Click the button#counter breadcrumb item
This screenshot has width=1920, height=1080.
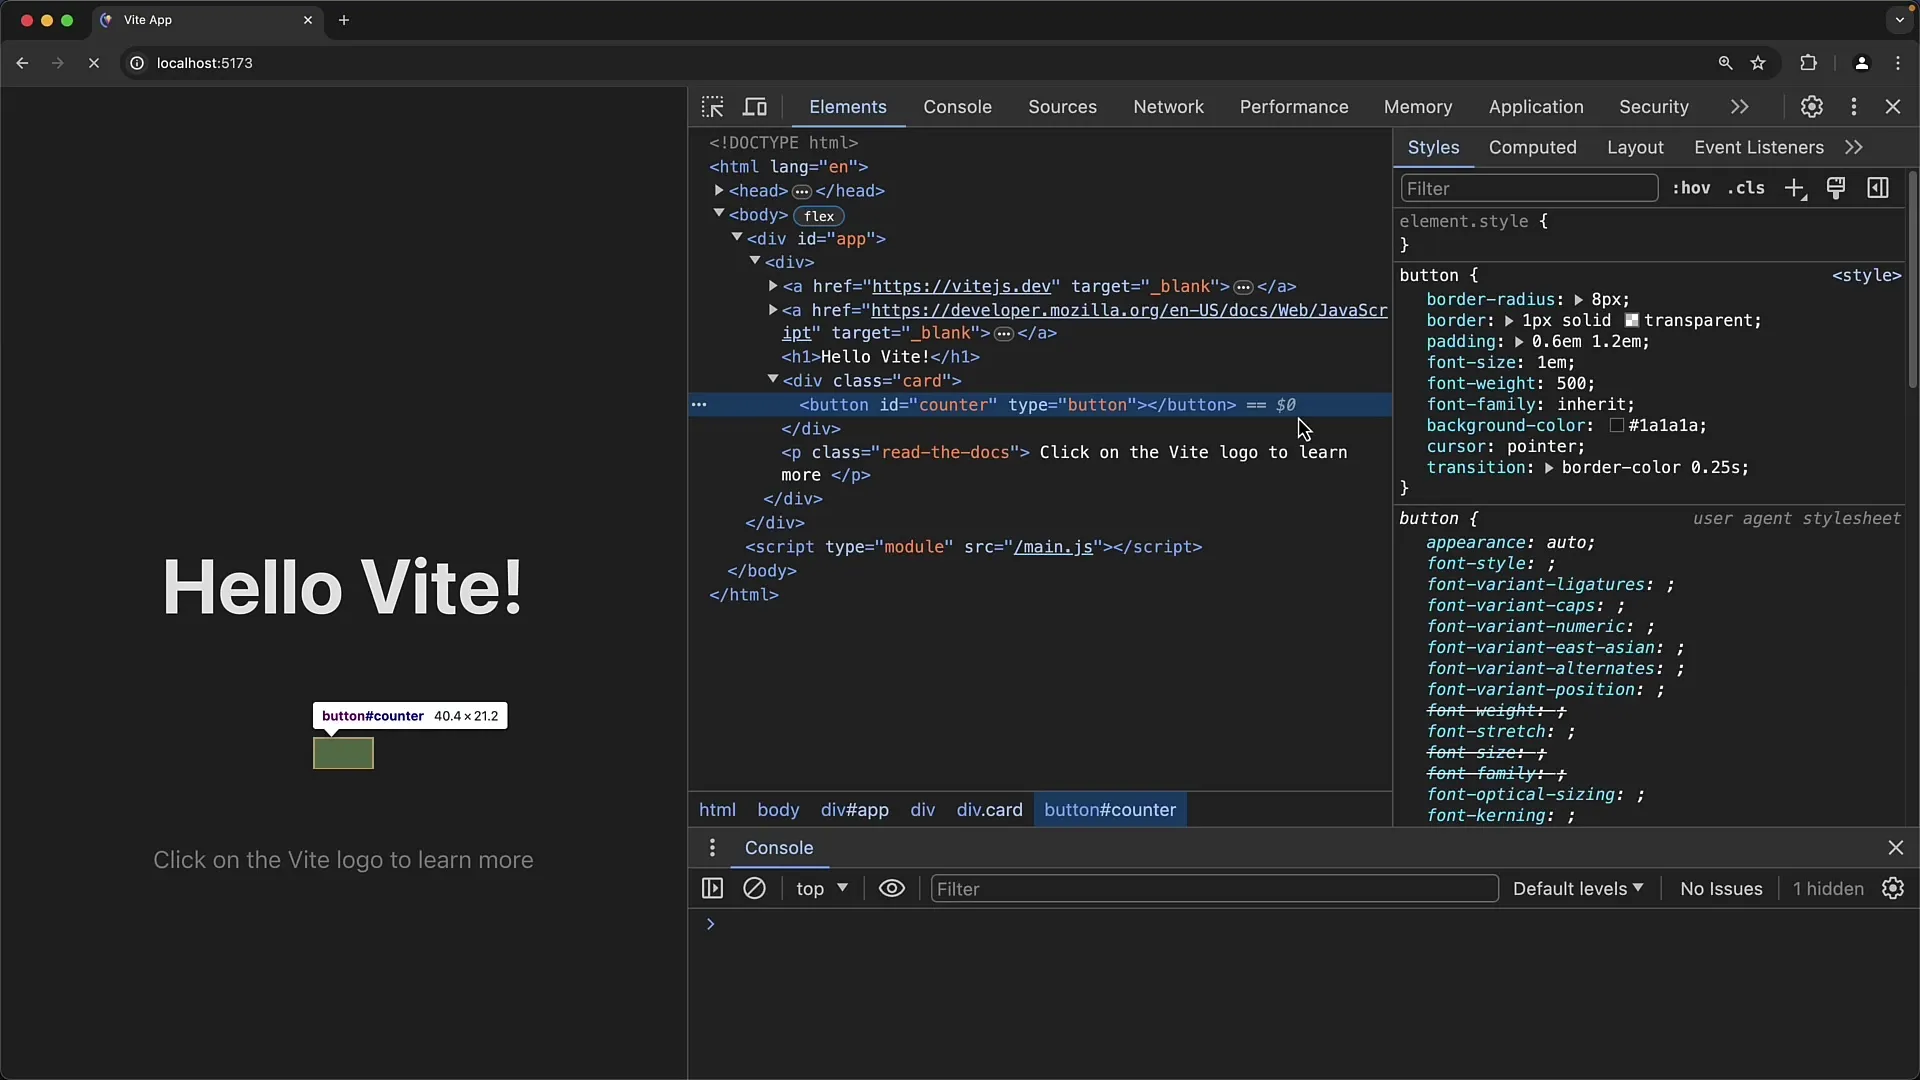tap(1109, 810)
